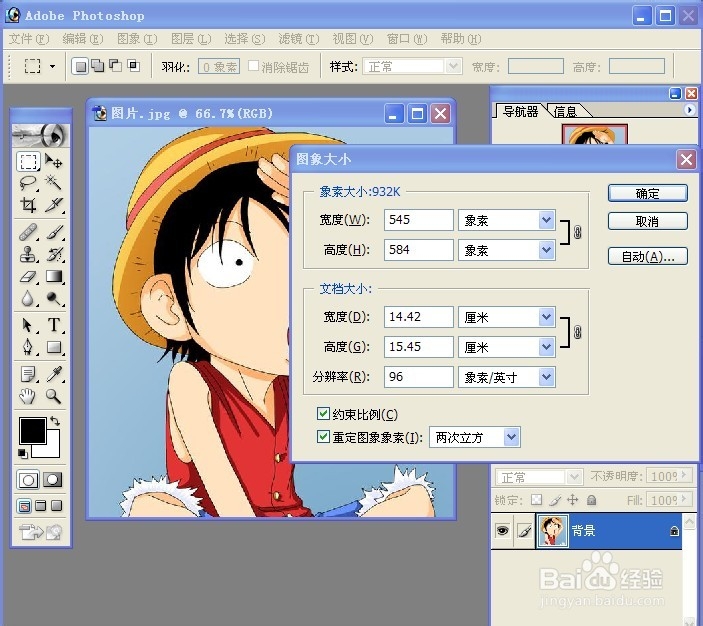This screenshot has height=626, width=703.
Task: Open height unit 象素 dropdown
Action: [x=546, y=250]
